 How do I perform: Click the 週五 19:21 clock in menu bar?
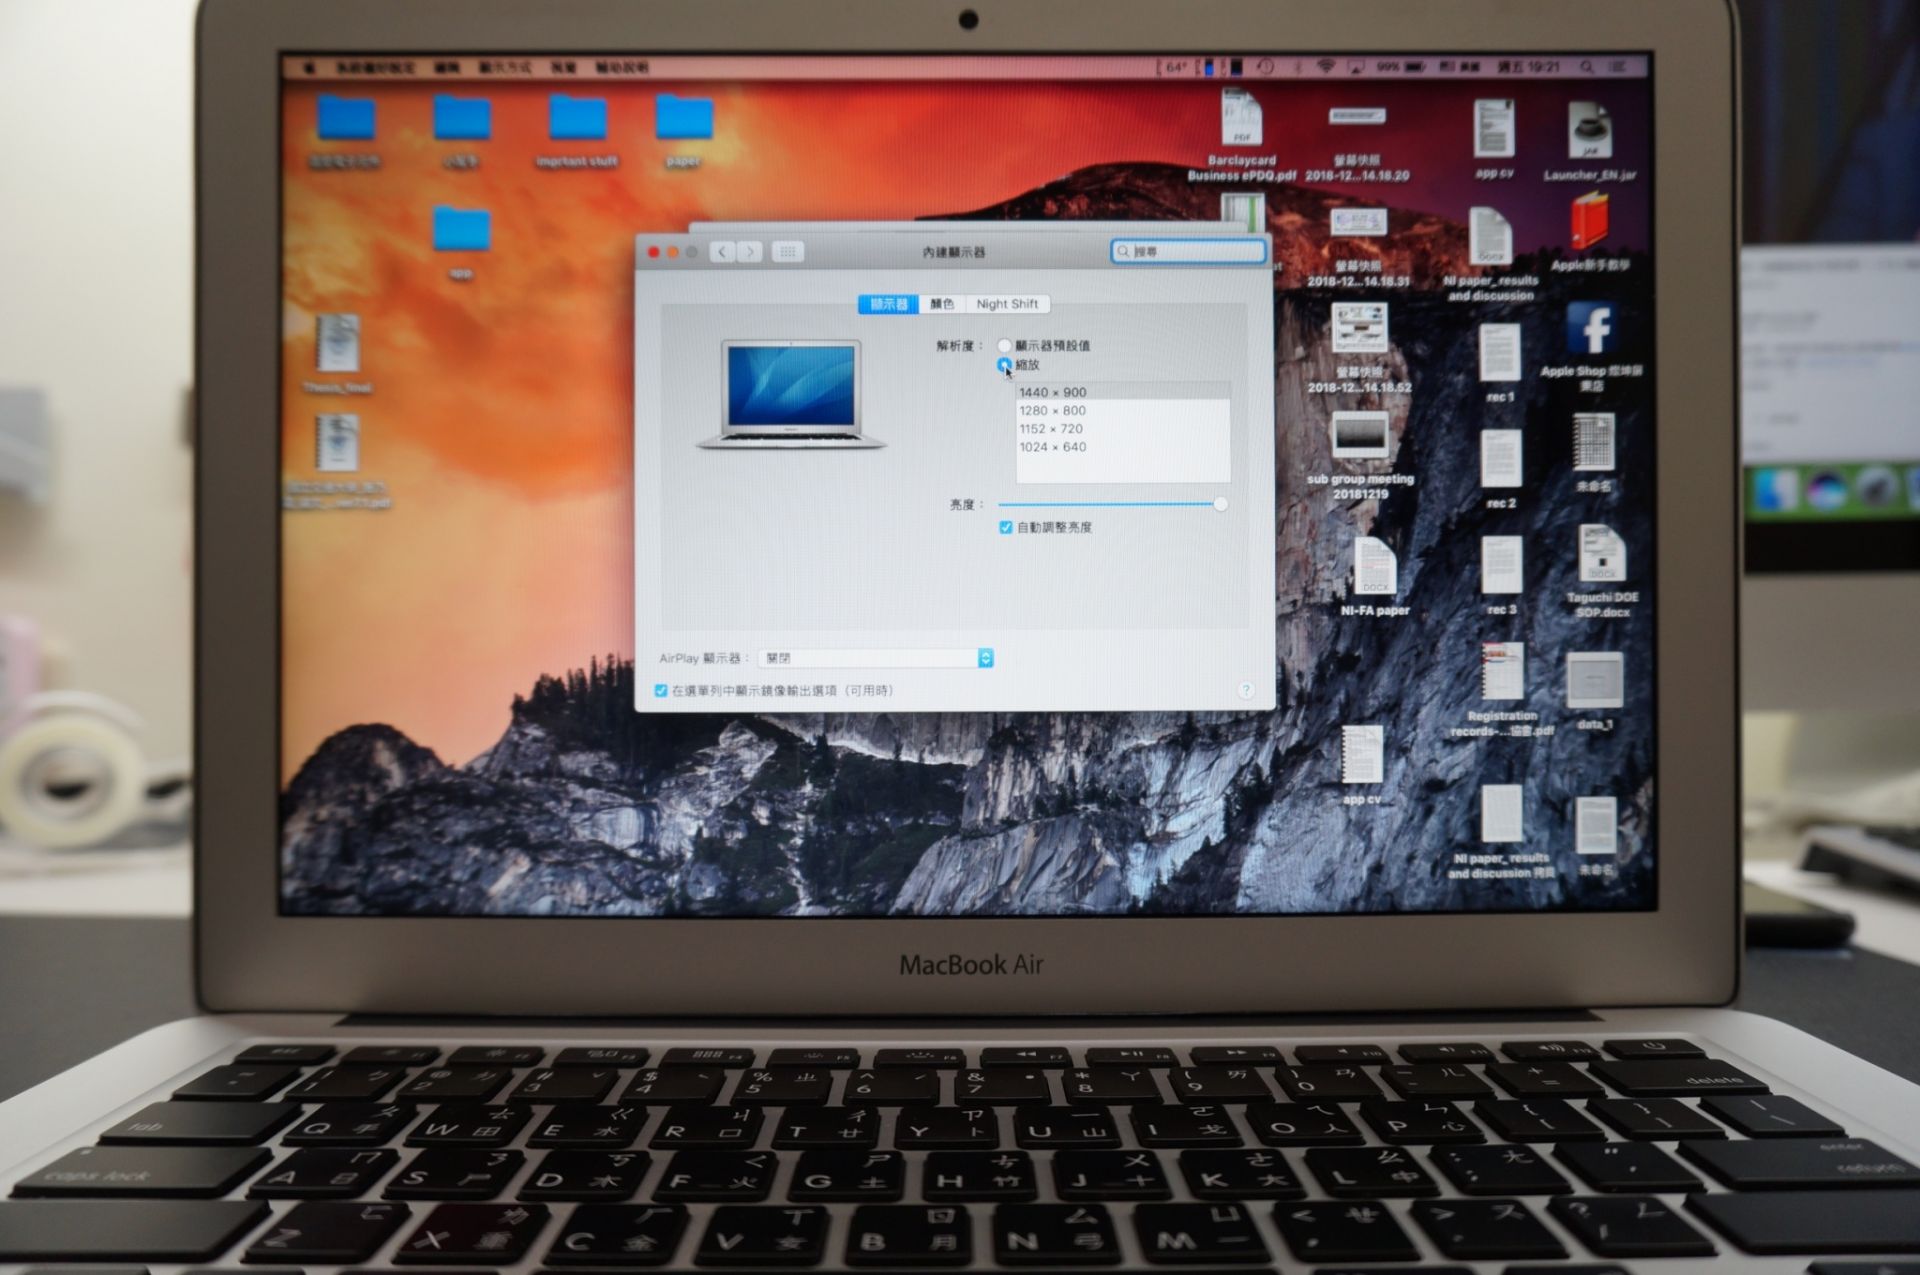[x=1529, y=67]
